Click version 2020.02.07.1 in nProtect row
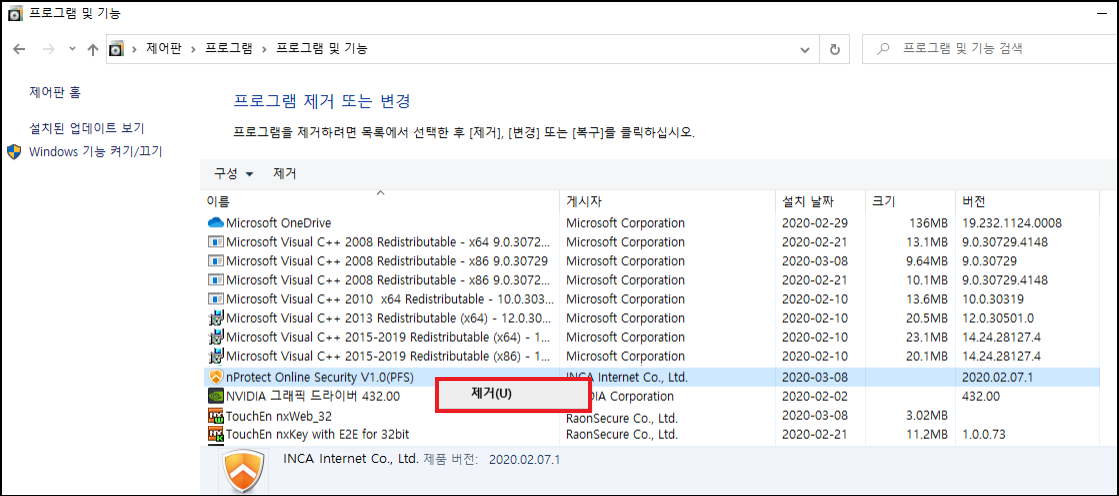 click(x=998, y=376)
